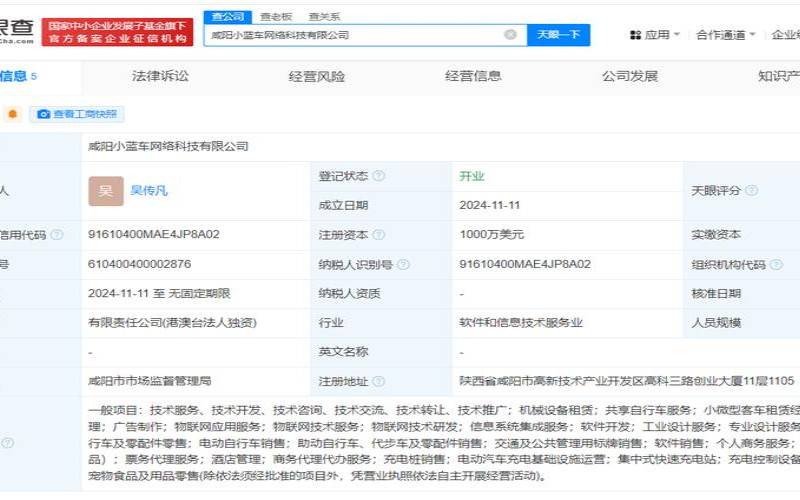Image resolution: width=800 pixels, height=500 pixels.
Task: Open legal representative 吴传凡 link
Action: tap(149, 190)
